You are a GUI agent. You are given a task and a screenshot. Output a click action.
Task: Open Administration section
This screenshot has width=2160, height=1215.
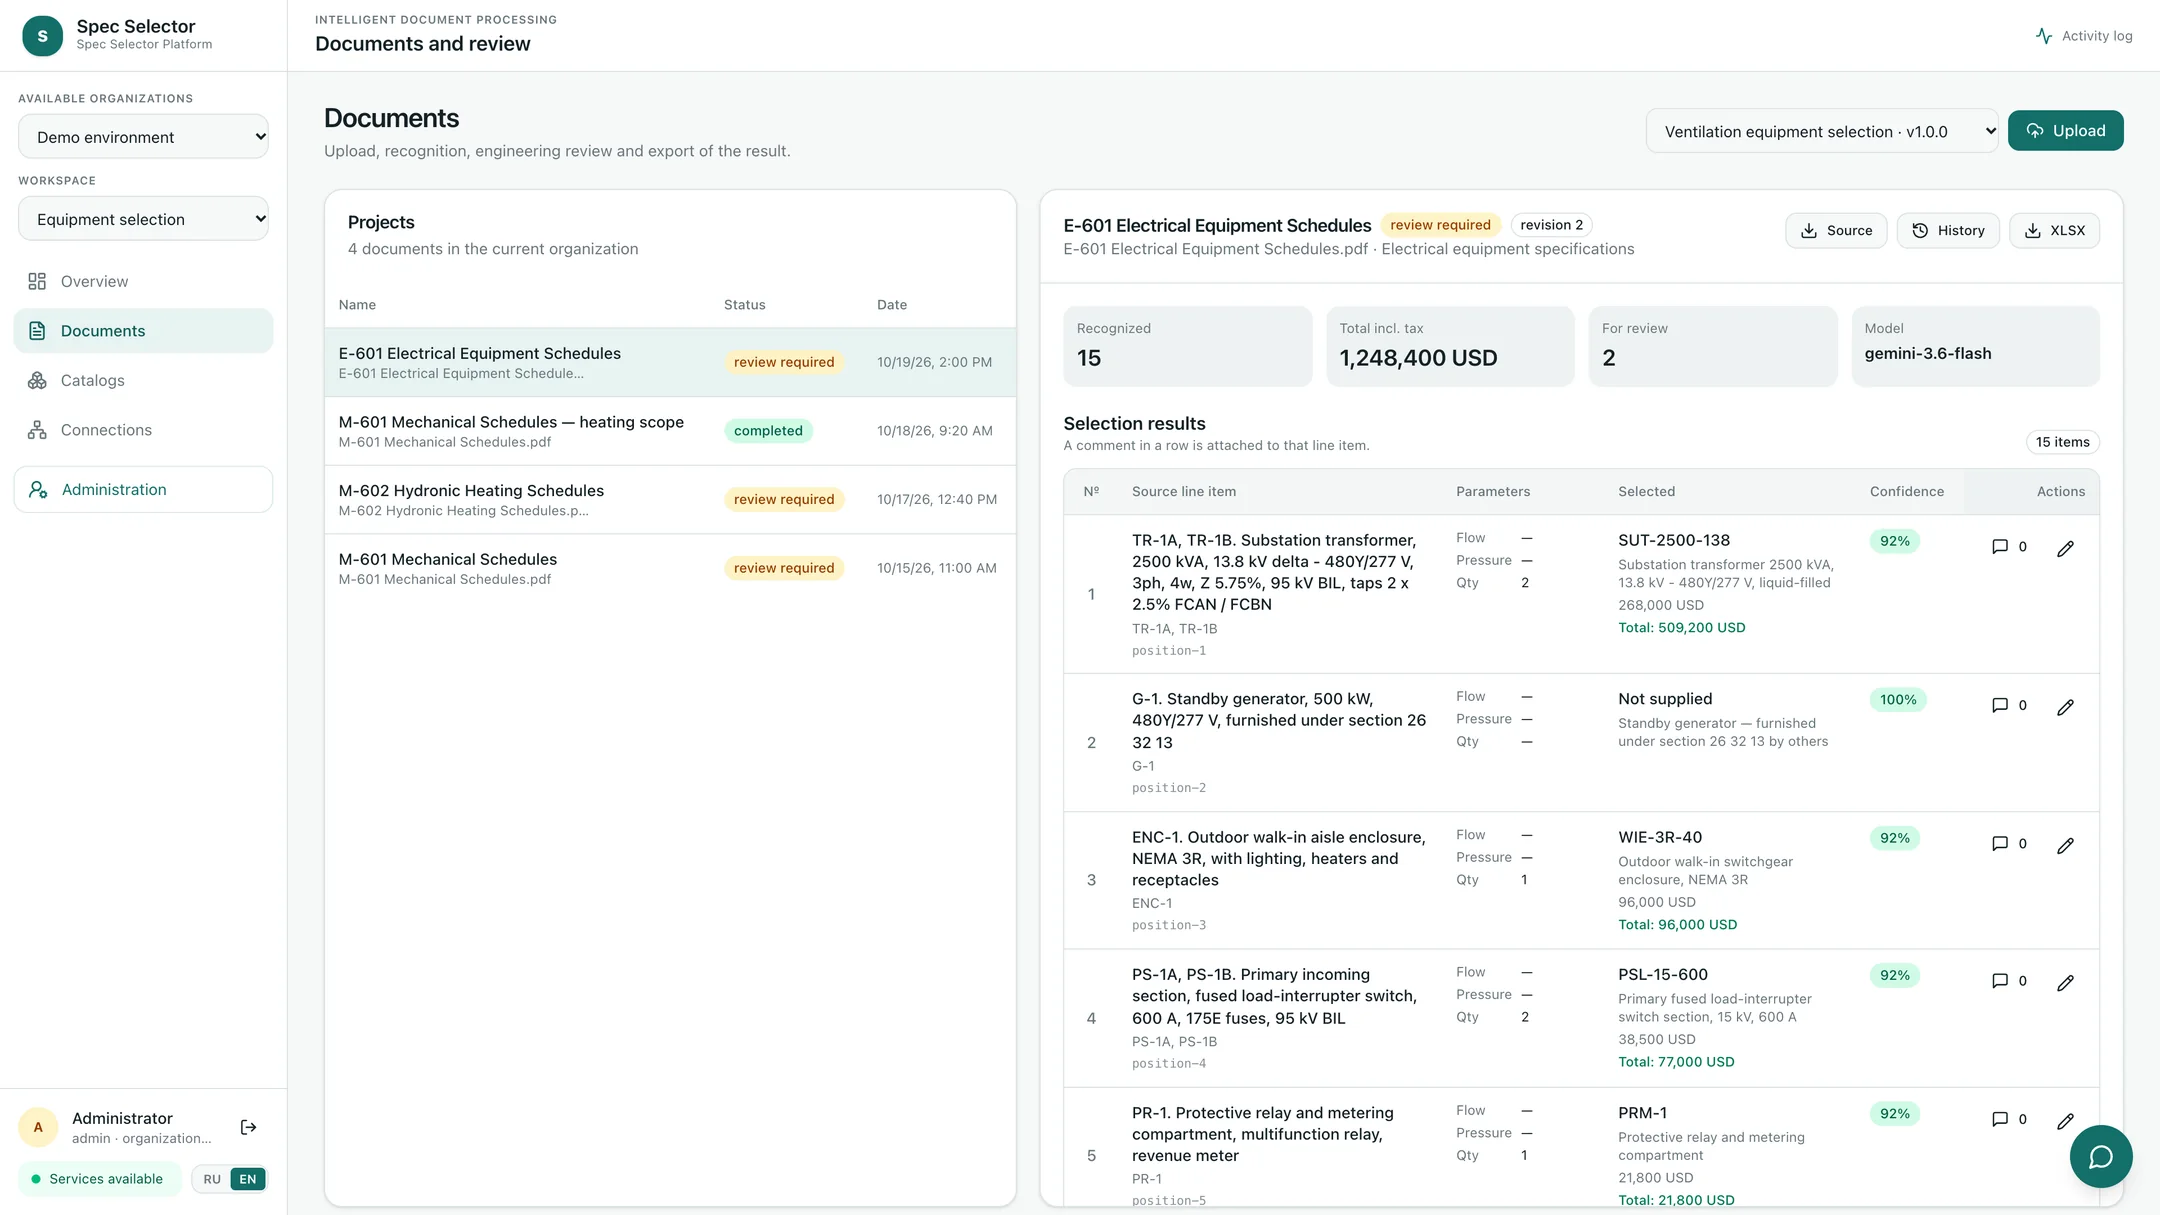tap(143, 489)
